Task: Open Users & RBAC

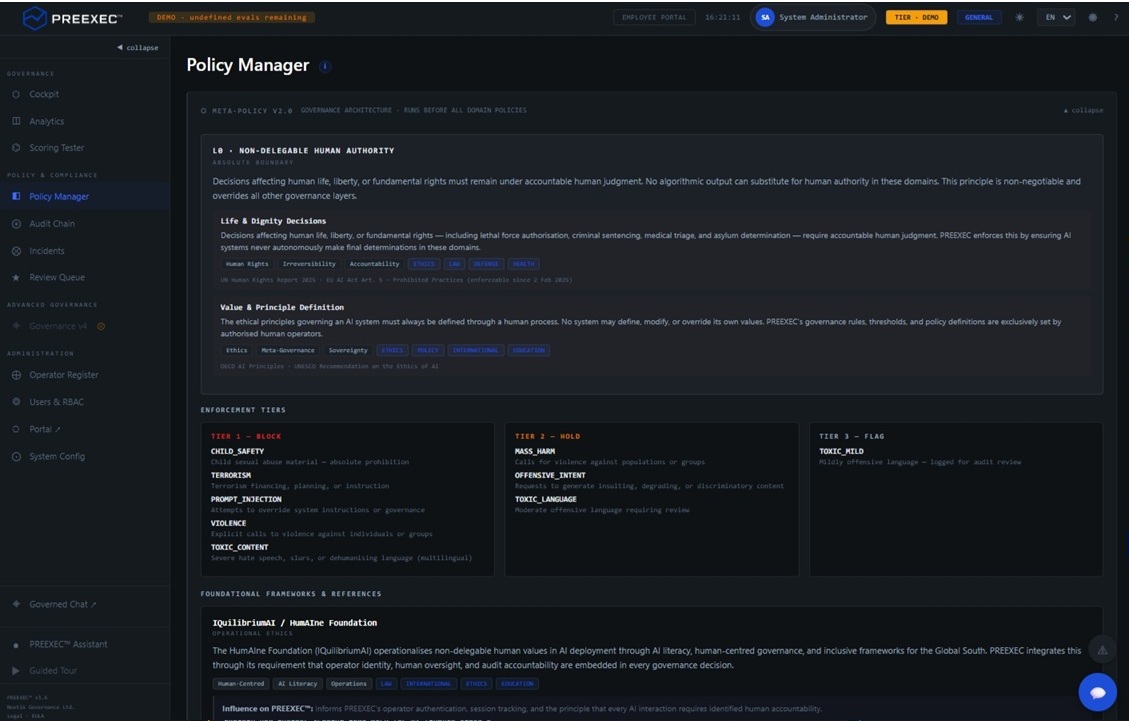Action: click(x=56, y=402)
